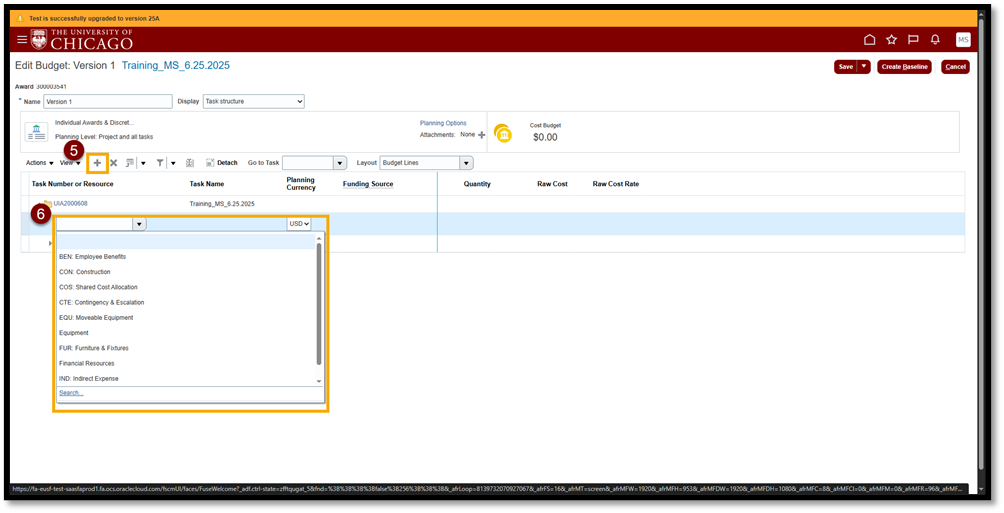
Task: Open the Actions menu
Action: pos(40,162)
